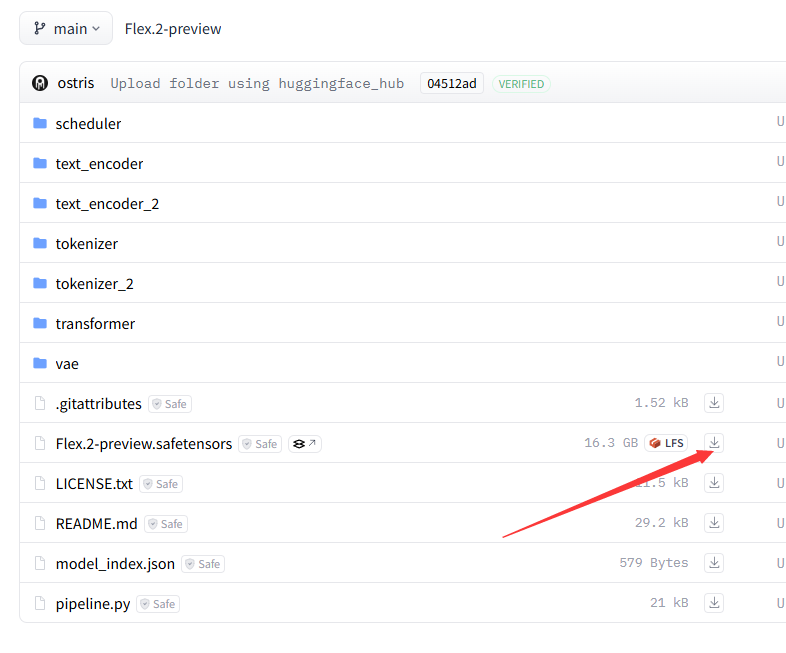
Task: Open the .gitattributes file
Action: click(x=99, y=403)
